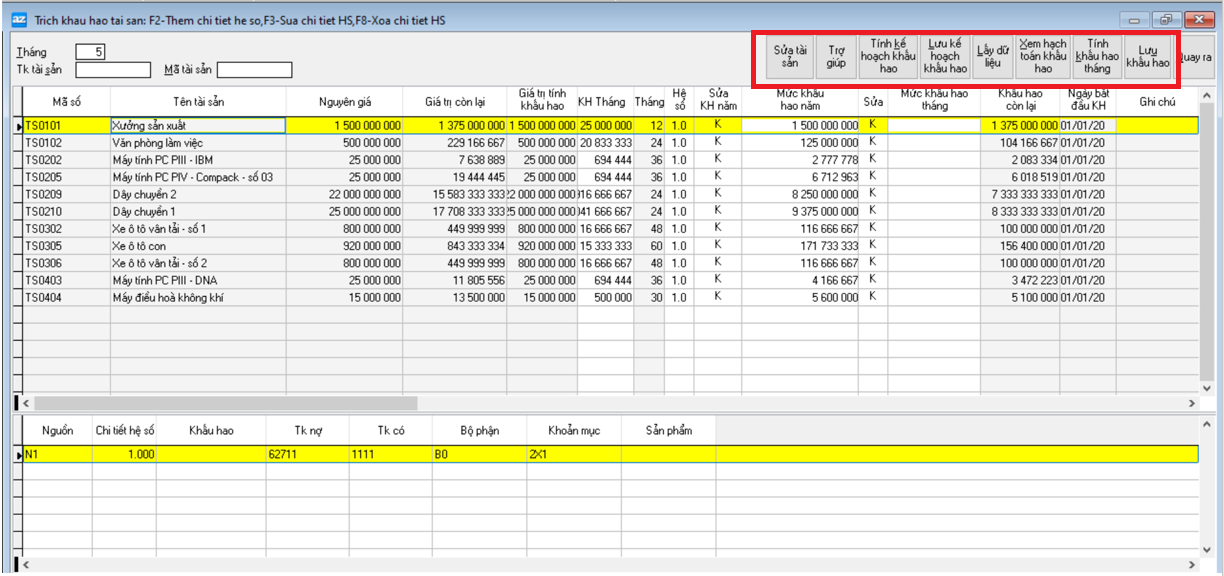Click the 'Mã tài sản' input field
This screenshot has height=576, width=1224.
(254, 70)
